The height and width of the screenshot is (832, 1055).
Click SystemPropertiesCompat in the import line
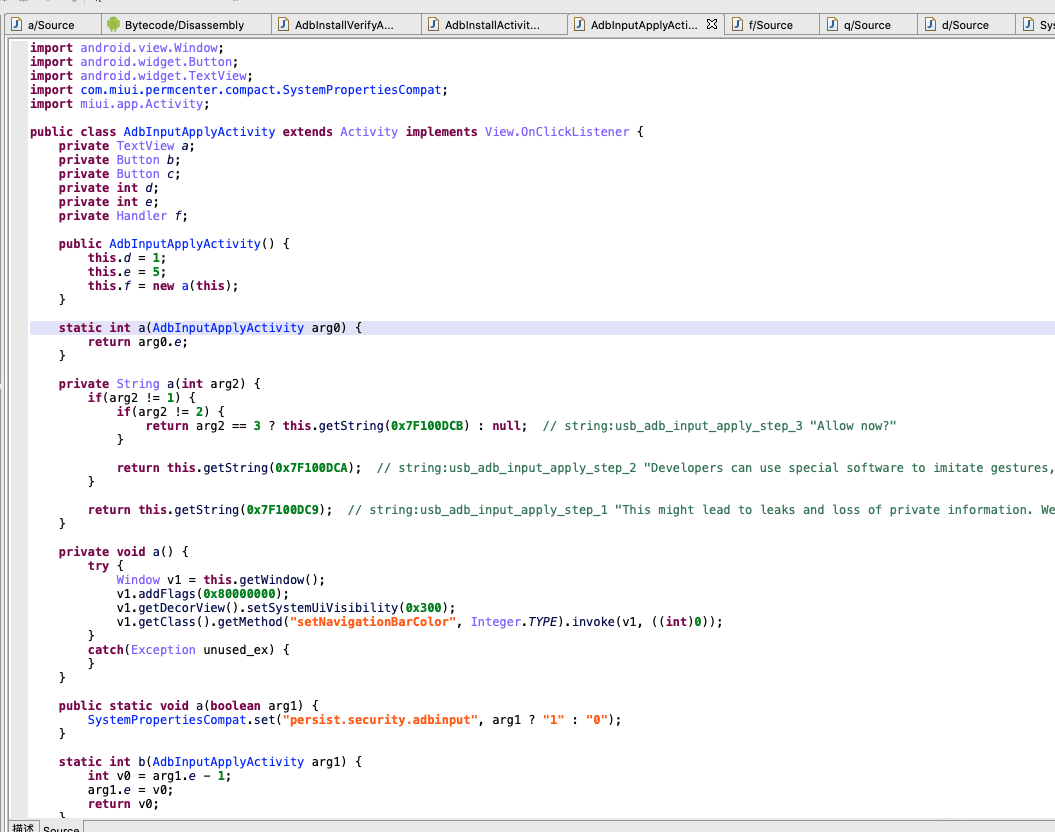tap(361, 90)
